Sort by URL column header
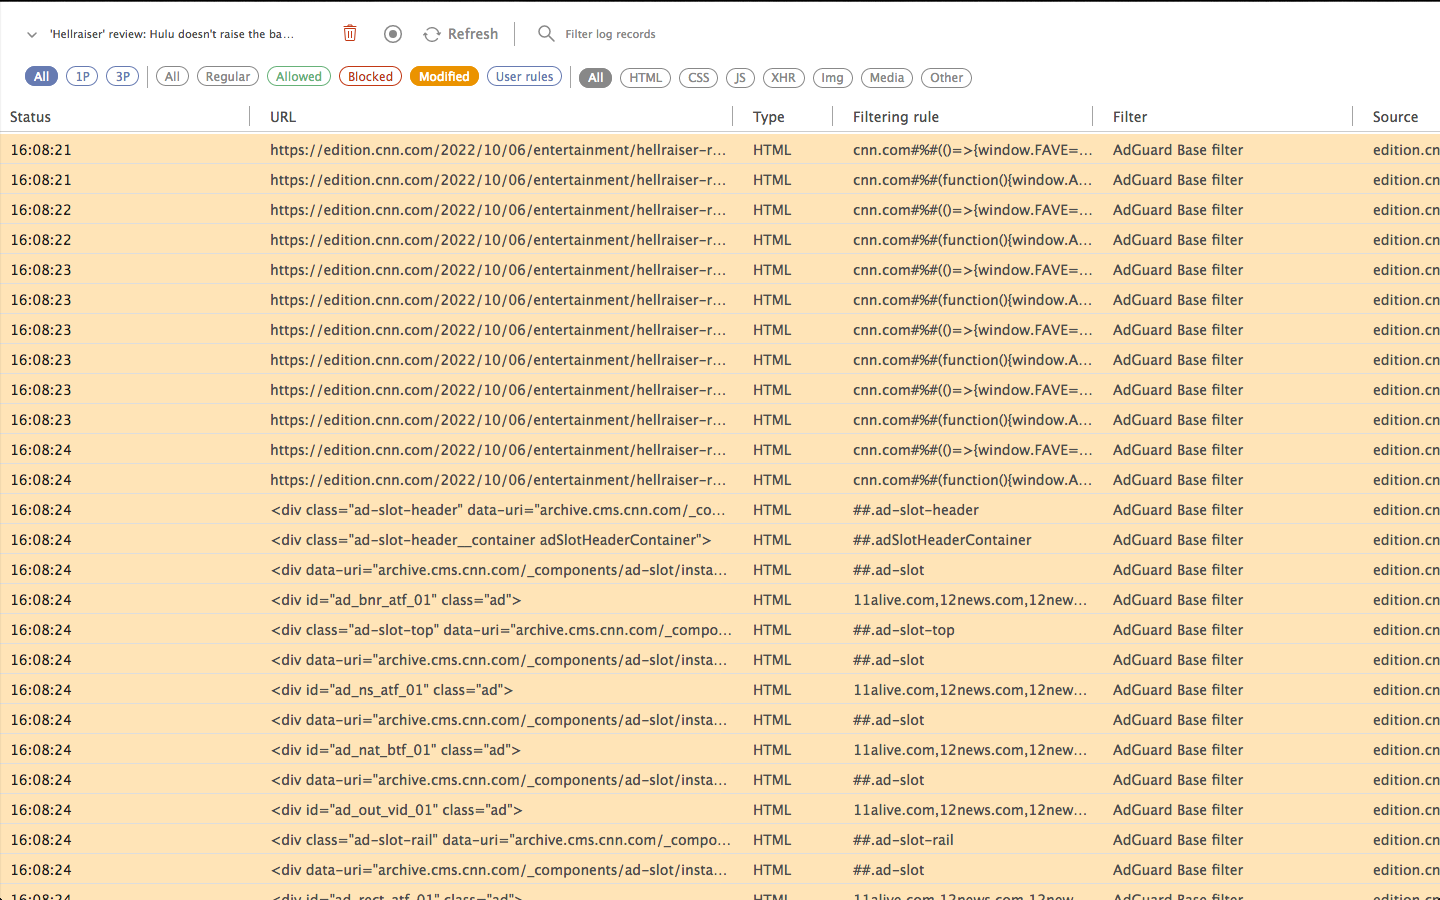The height and width of the screenshot is (900, 1440). (283, 116)
